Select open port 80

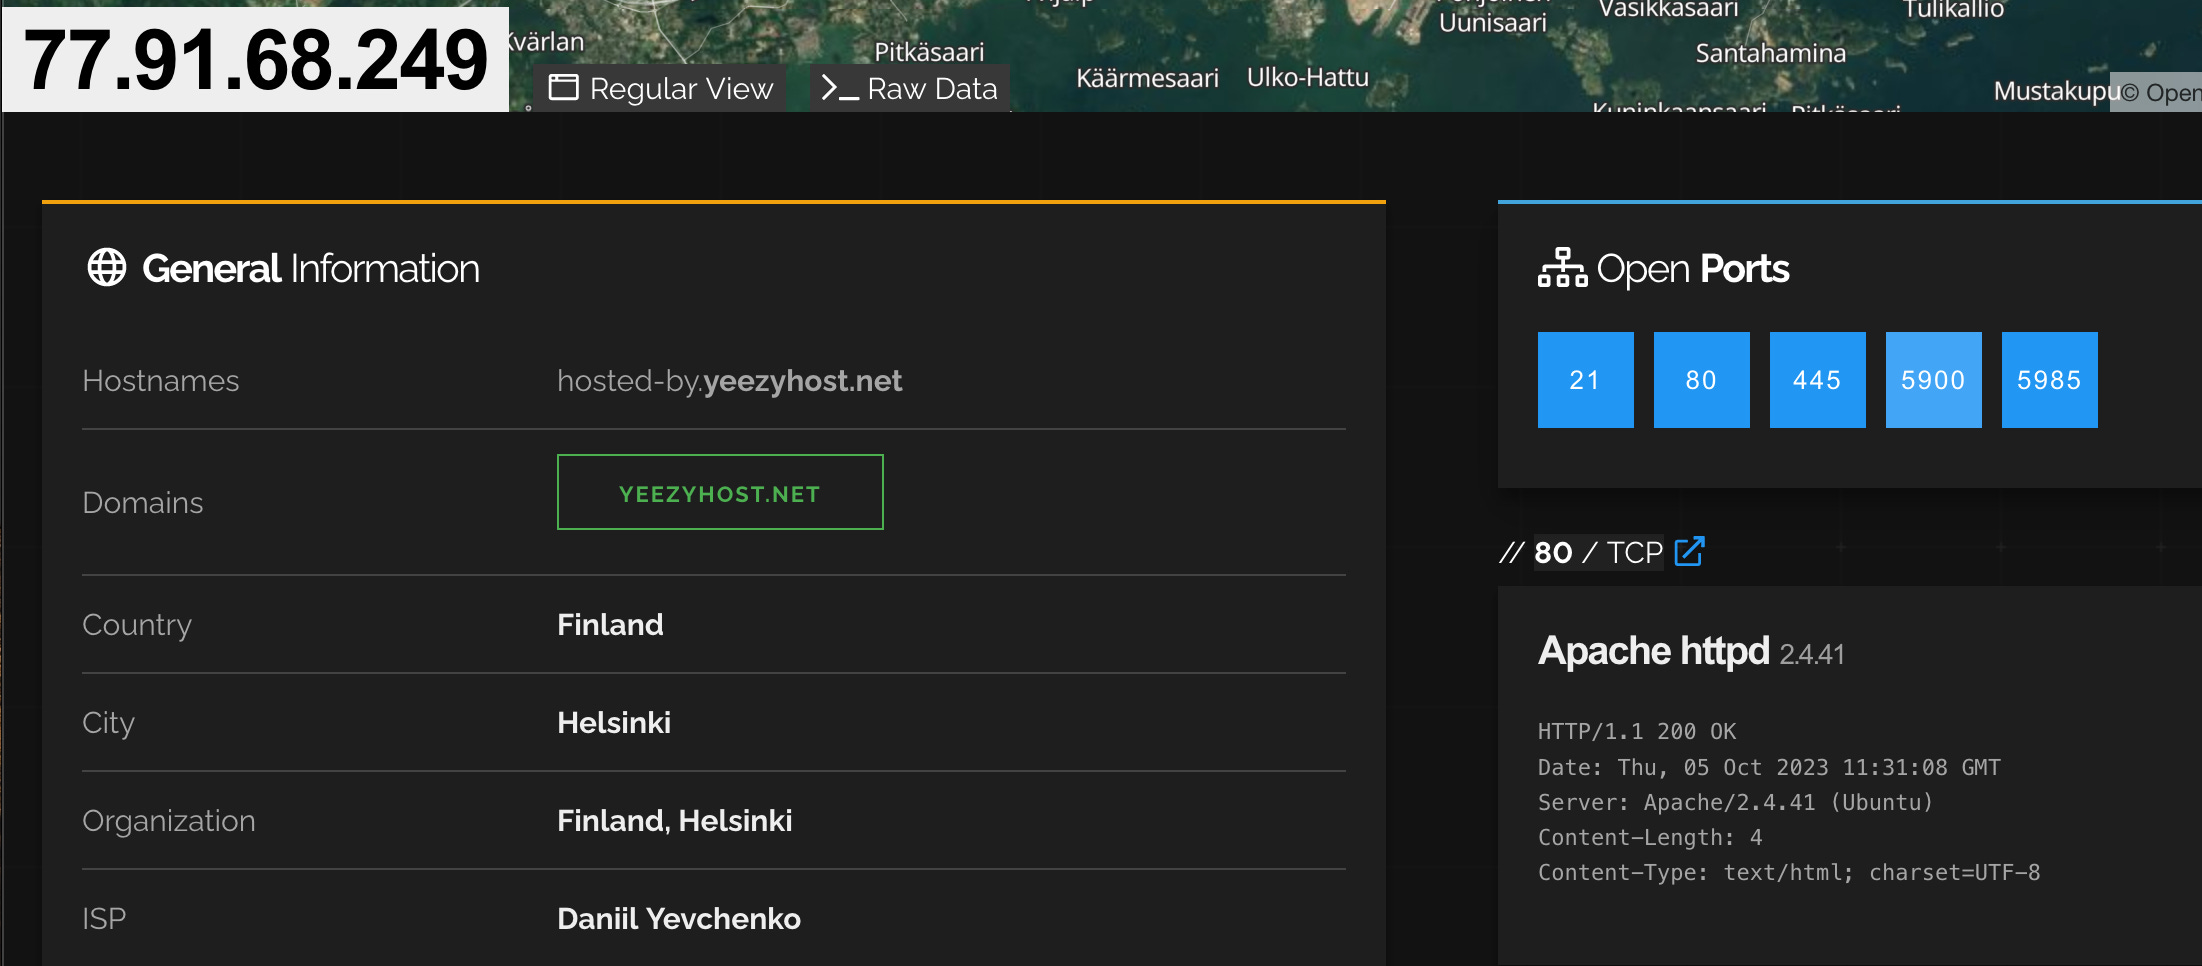(x=1702, y=380)
